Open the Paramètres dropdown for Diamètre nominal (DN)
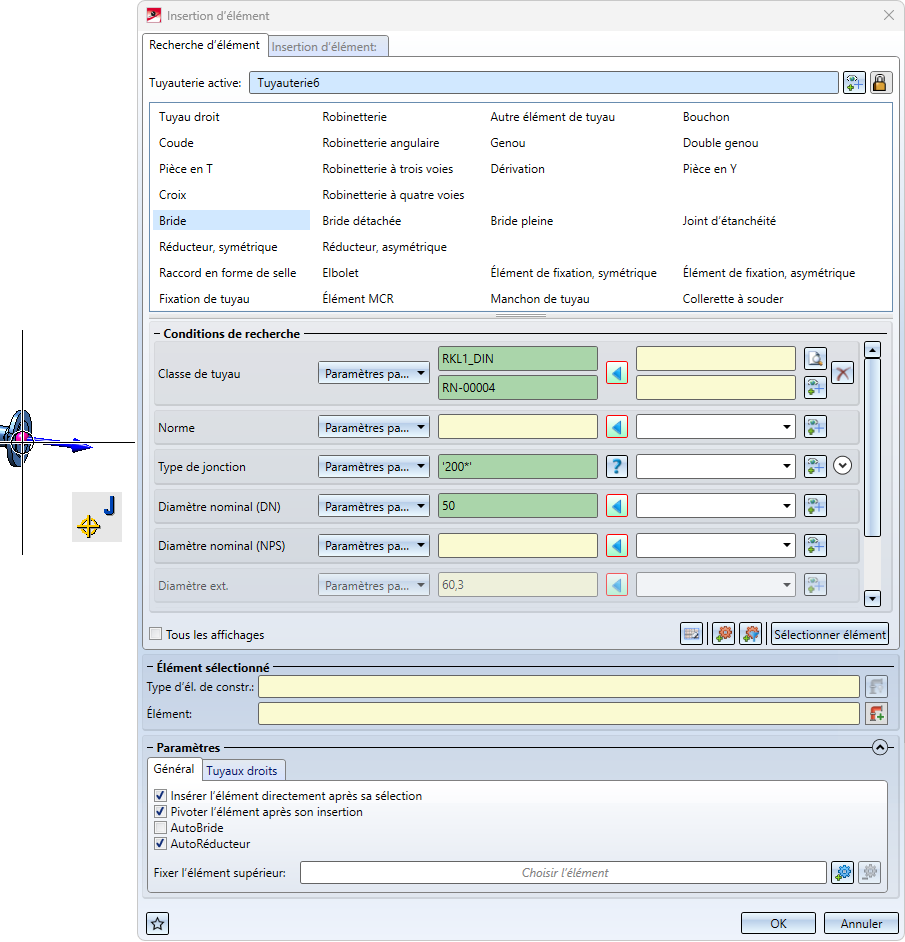Viewport: 905px width, 942px height. pos(373,507)
